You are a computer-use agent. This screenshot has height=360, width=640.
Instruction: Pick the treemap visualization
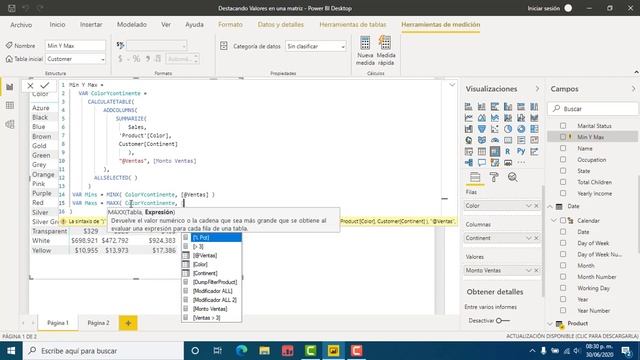(x=534, y=129)
